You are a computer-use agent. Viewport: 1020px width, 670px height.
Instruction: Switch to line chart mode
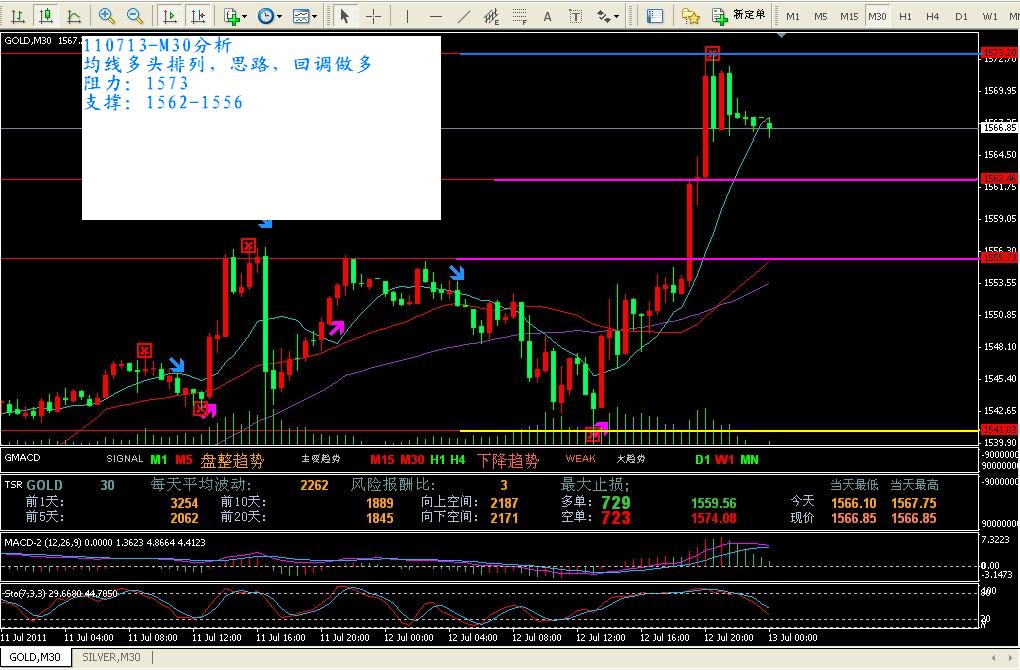74,16
